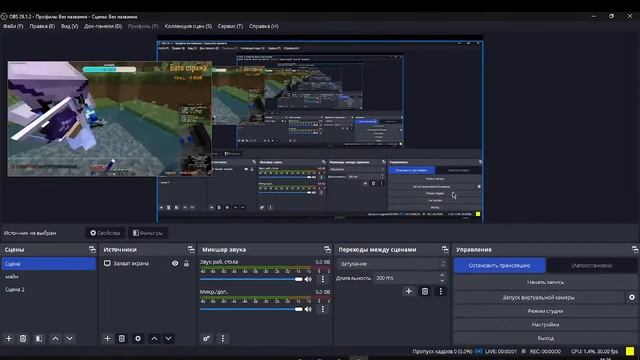
Task: Click the Автоостановка button
Action: tap(592, 265)
